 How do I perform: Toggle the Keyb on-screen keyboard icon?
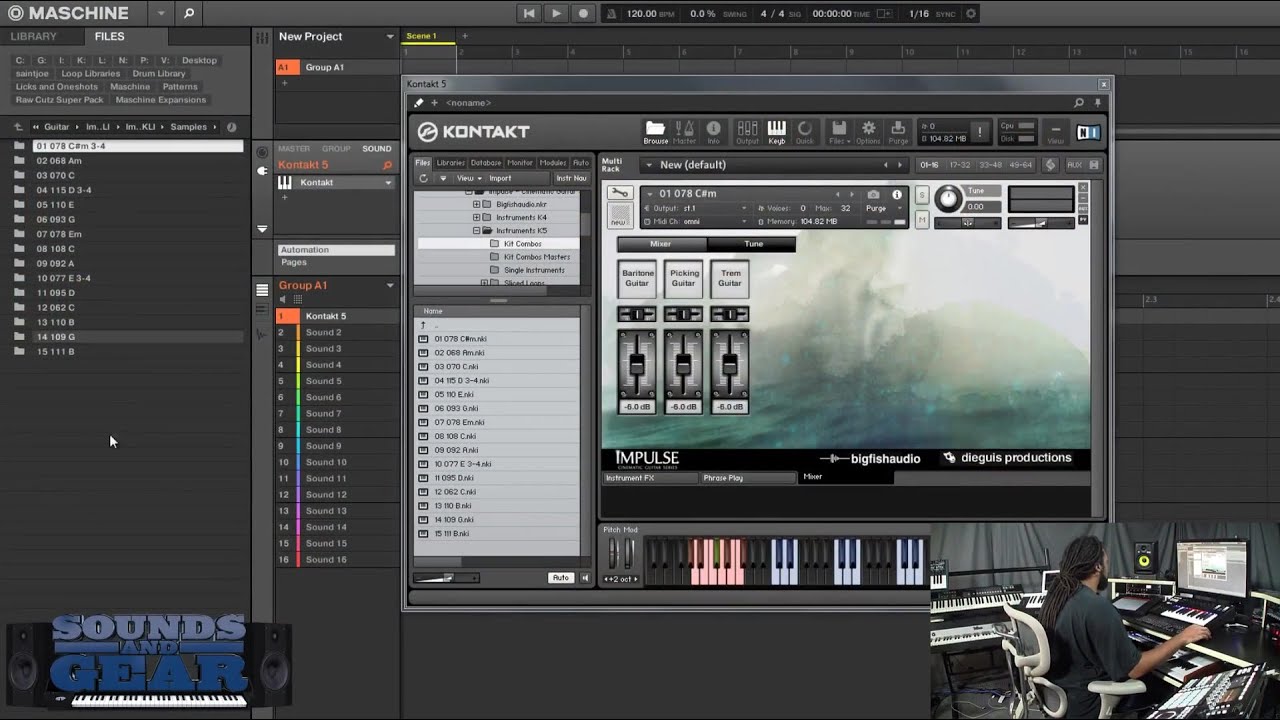click(776, 131)
